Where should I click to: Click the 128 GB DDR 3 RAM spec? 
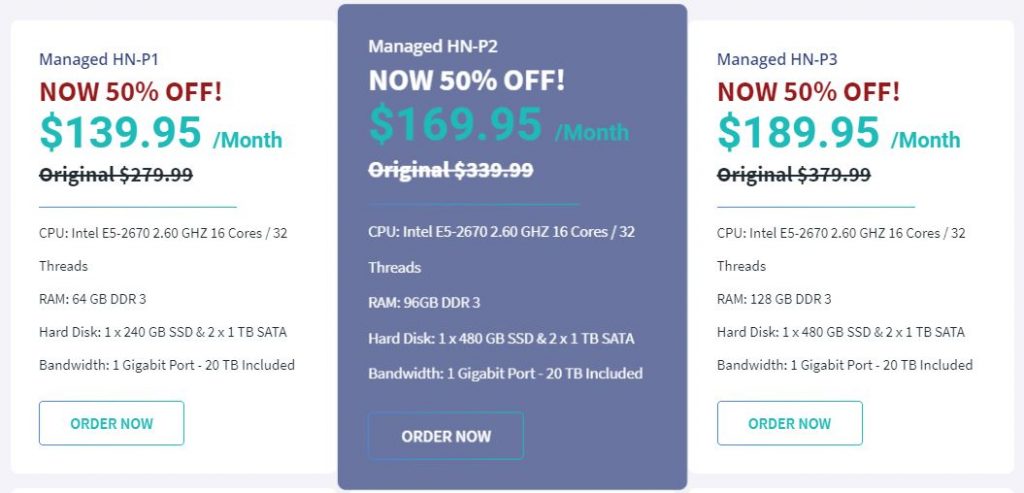click(774, 299)
